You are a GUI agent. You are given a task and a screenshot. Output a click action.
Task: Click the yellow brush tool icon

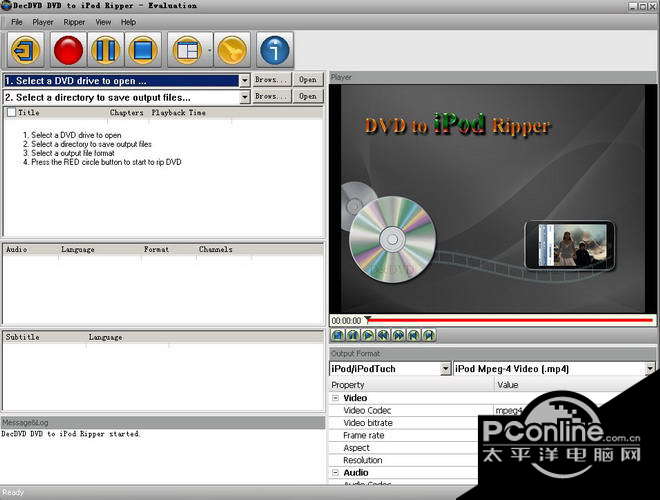[x=232, y=50]
